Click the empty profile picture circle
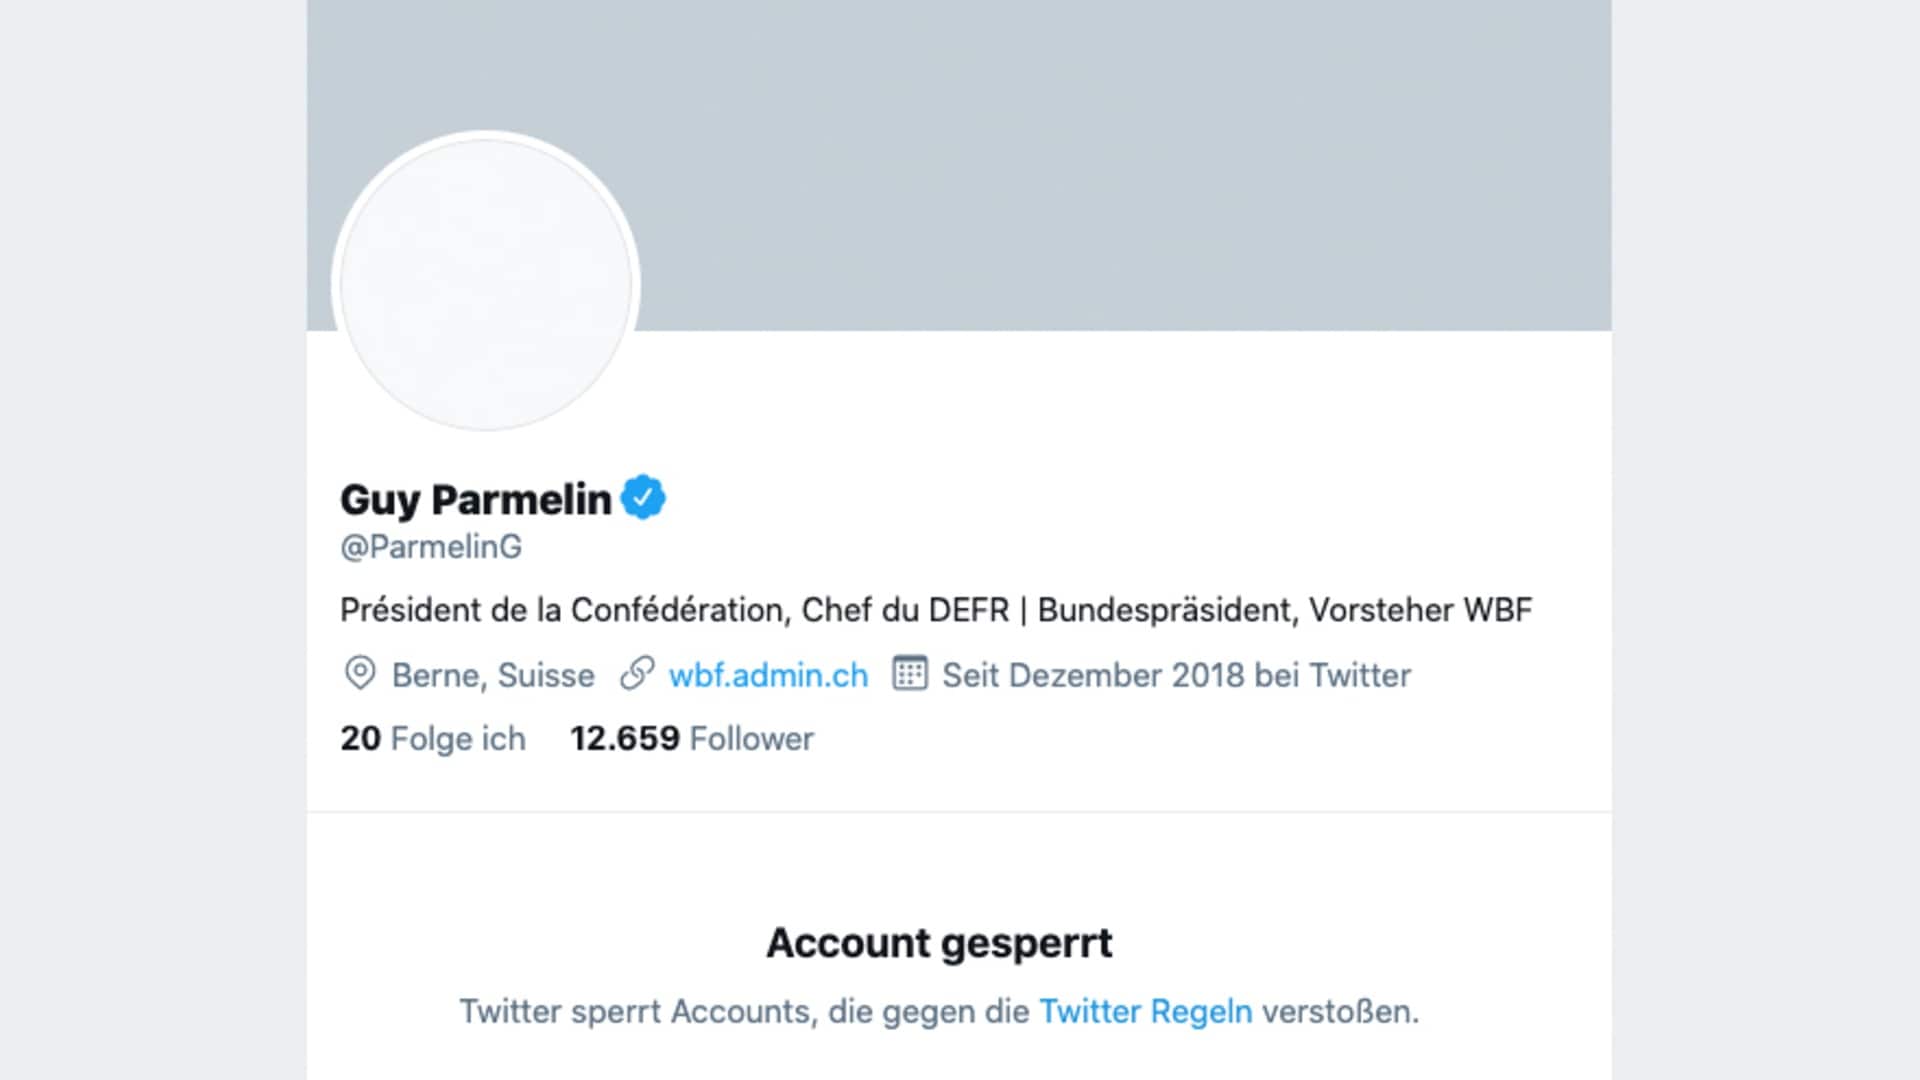 tap(486, 283)
